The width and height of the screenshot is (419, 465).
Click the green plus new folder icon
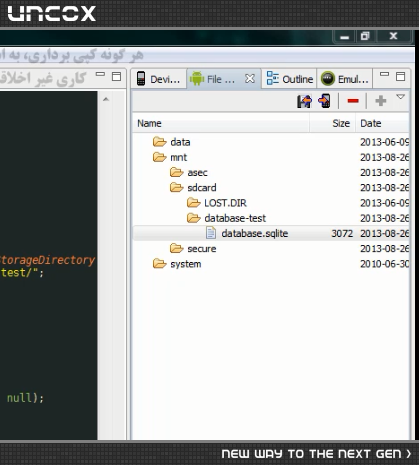(x=381, y=101)
